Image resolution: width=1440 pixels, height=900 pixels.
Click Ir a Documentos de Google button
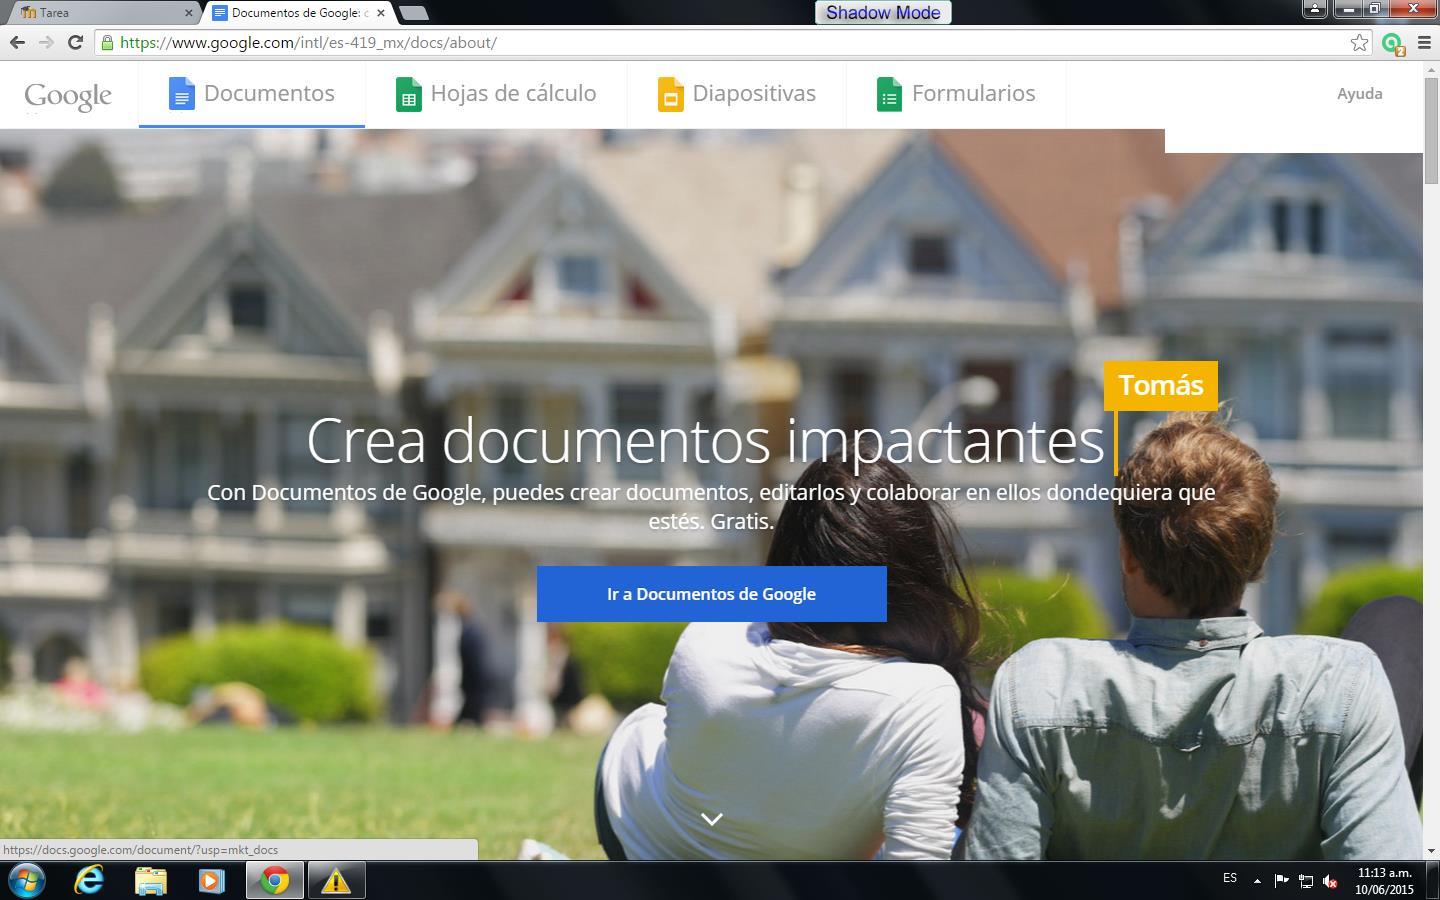(x=711, y=594)
